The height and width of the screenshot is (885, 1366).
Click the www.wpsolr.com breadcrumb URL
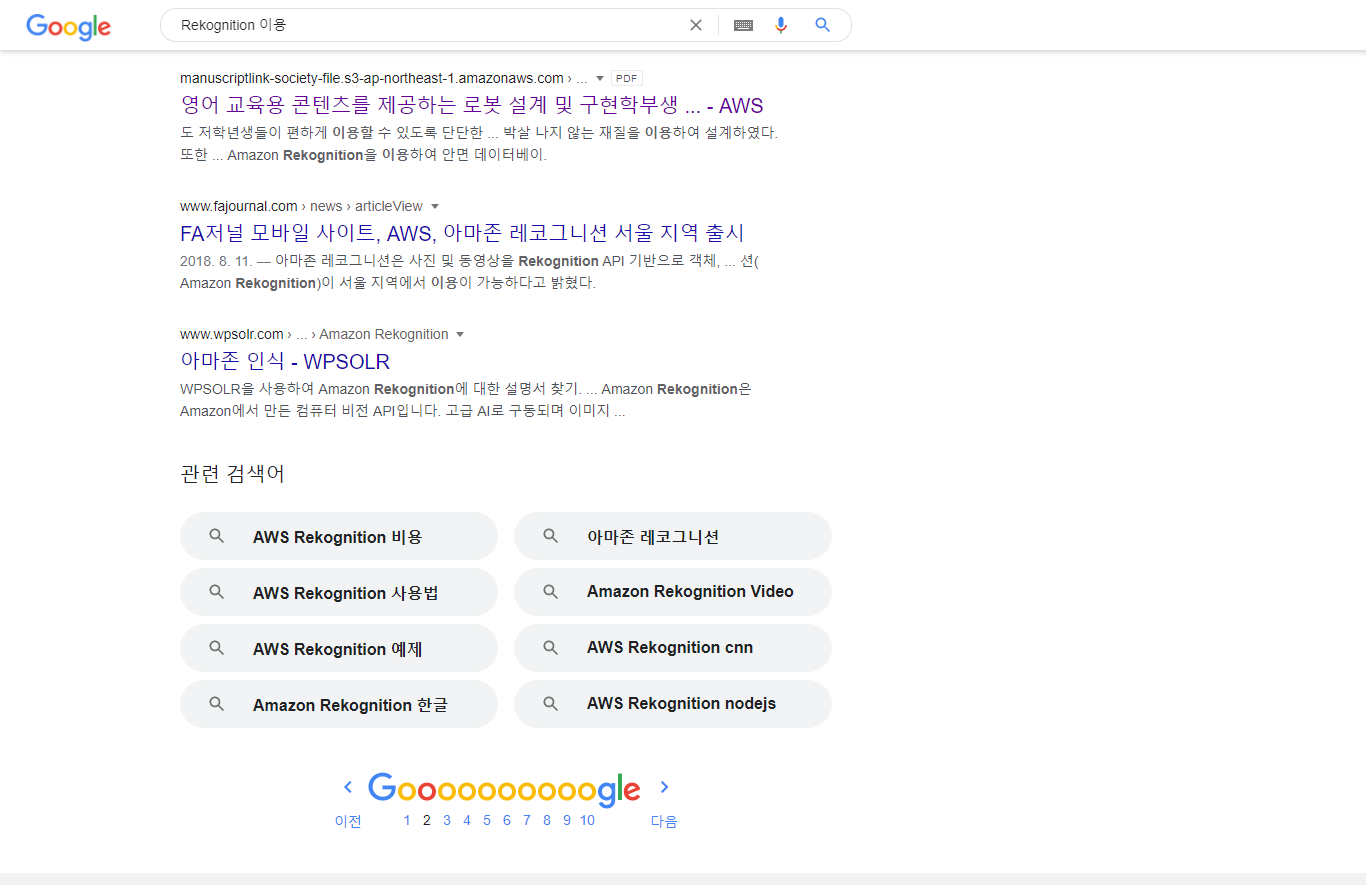coord(232,334)
